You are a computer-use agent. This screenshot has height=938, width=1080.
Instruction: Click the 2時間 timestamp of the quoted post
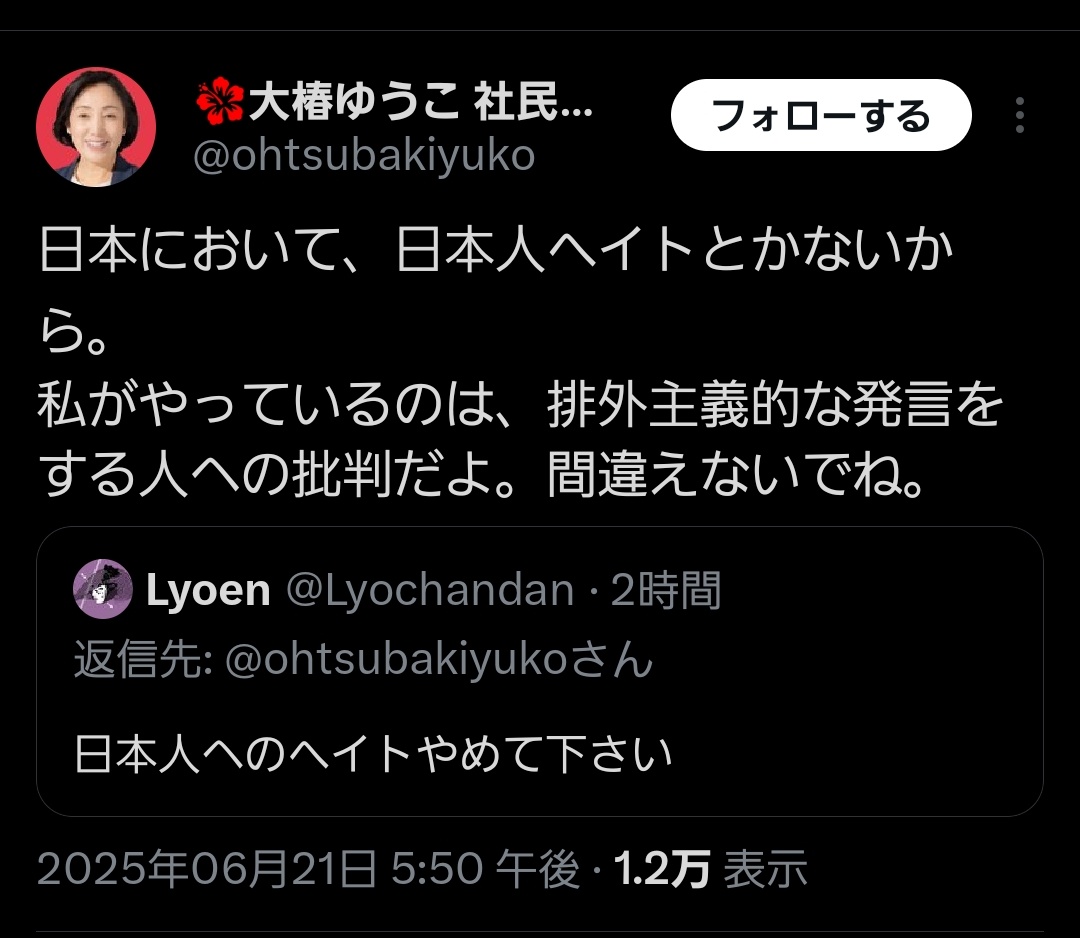665,590
